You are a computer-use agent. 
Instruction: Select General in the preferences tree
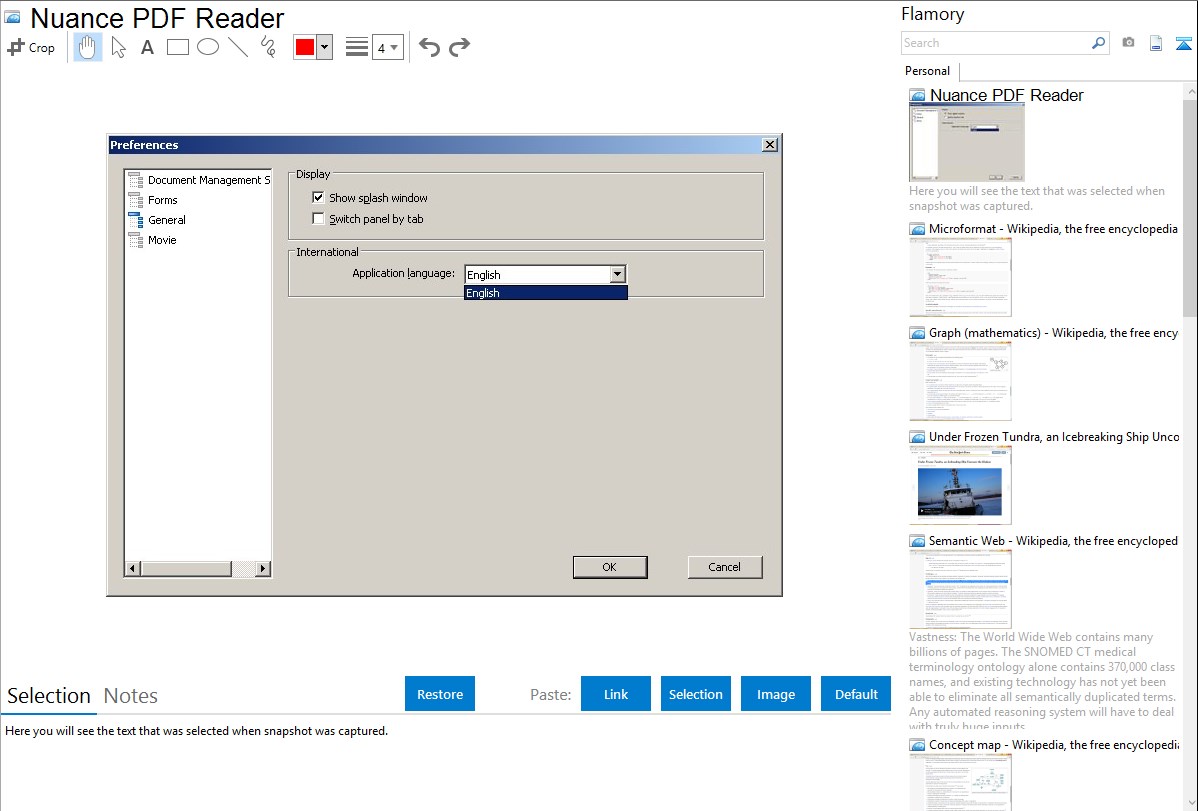click(157, 220)
